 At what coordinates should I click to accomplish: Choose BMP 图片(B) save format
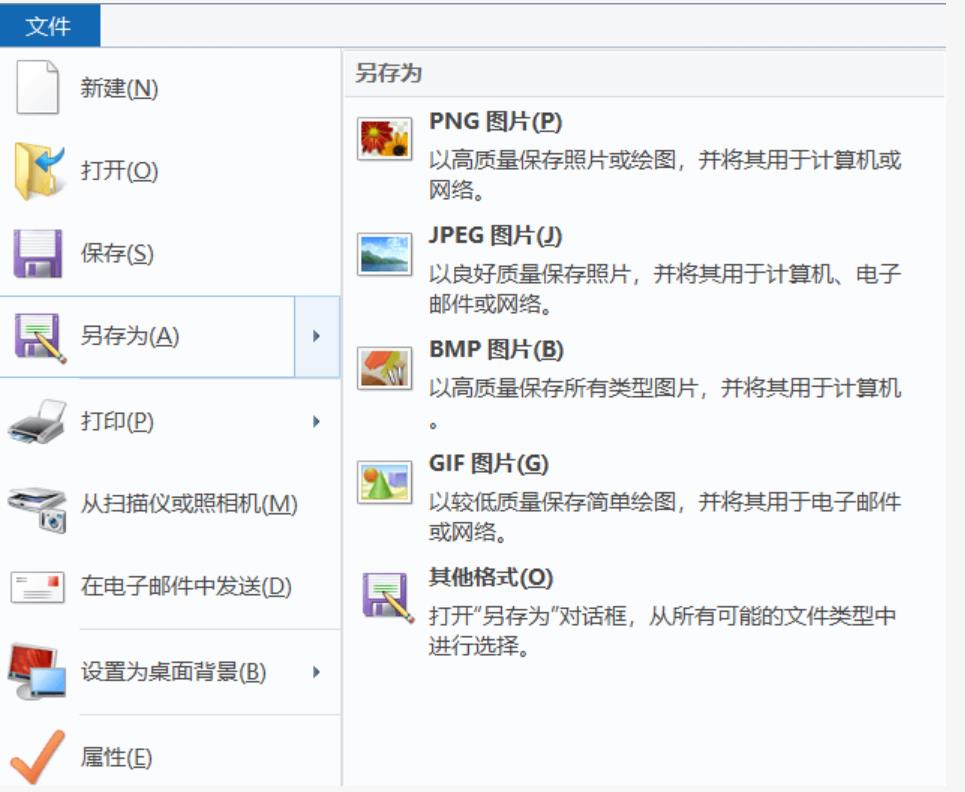click(x=496, y=350)
